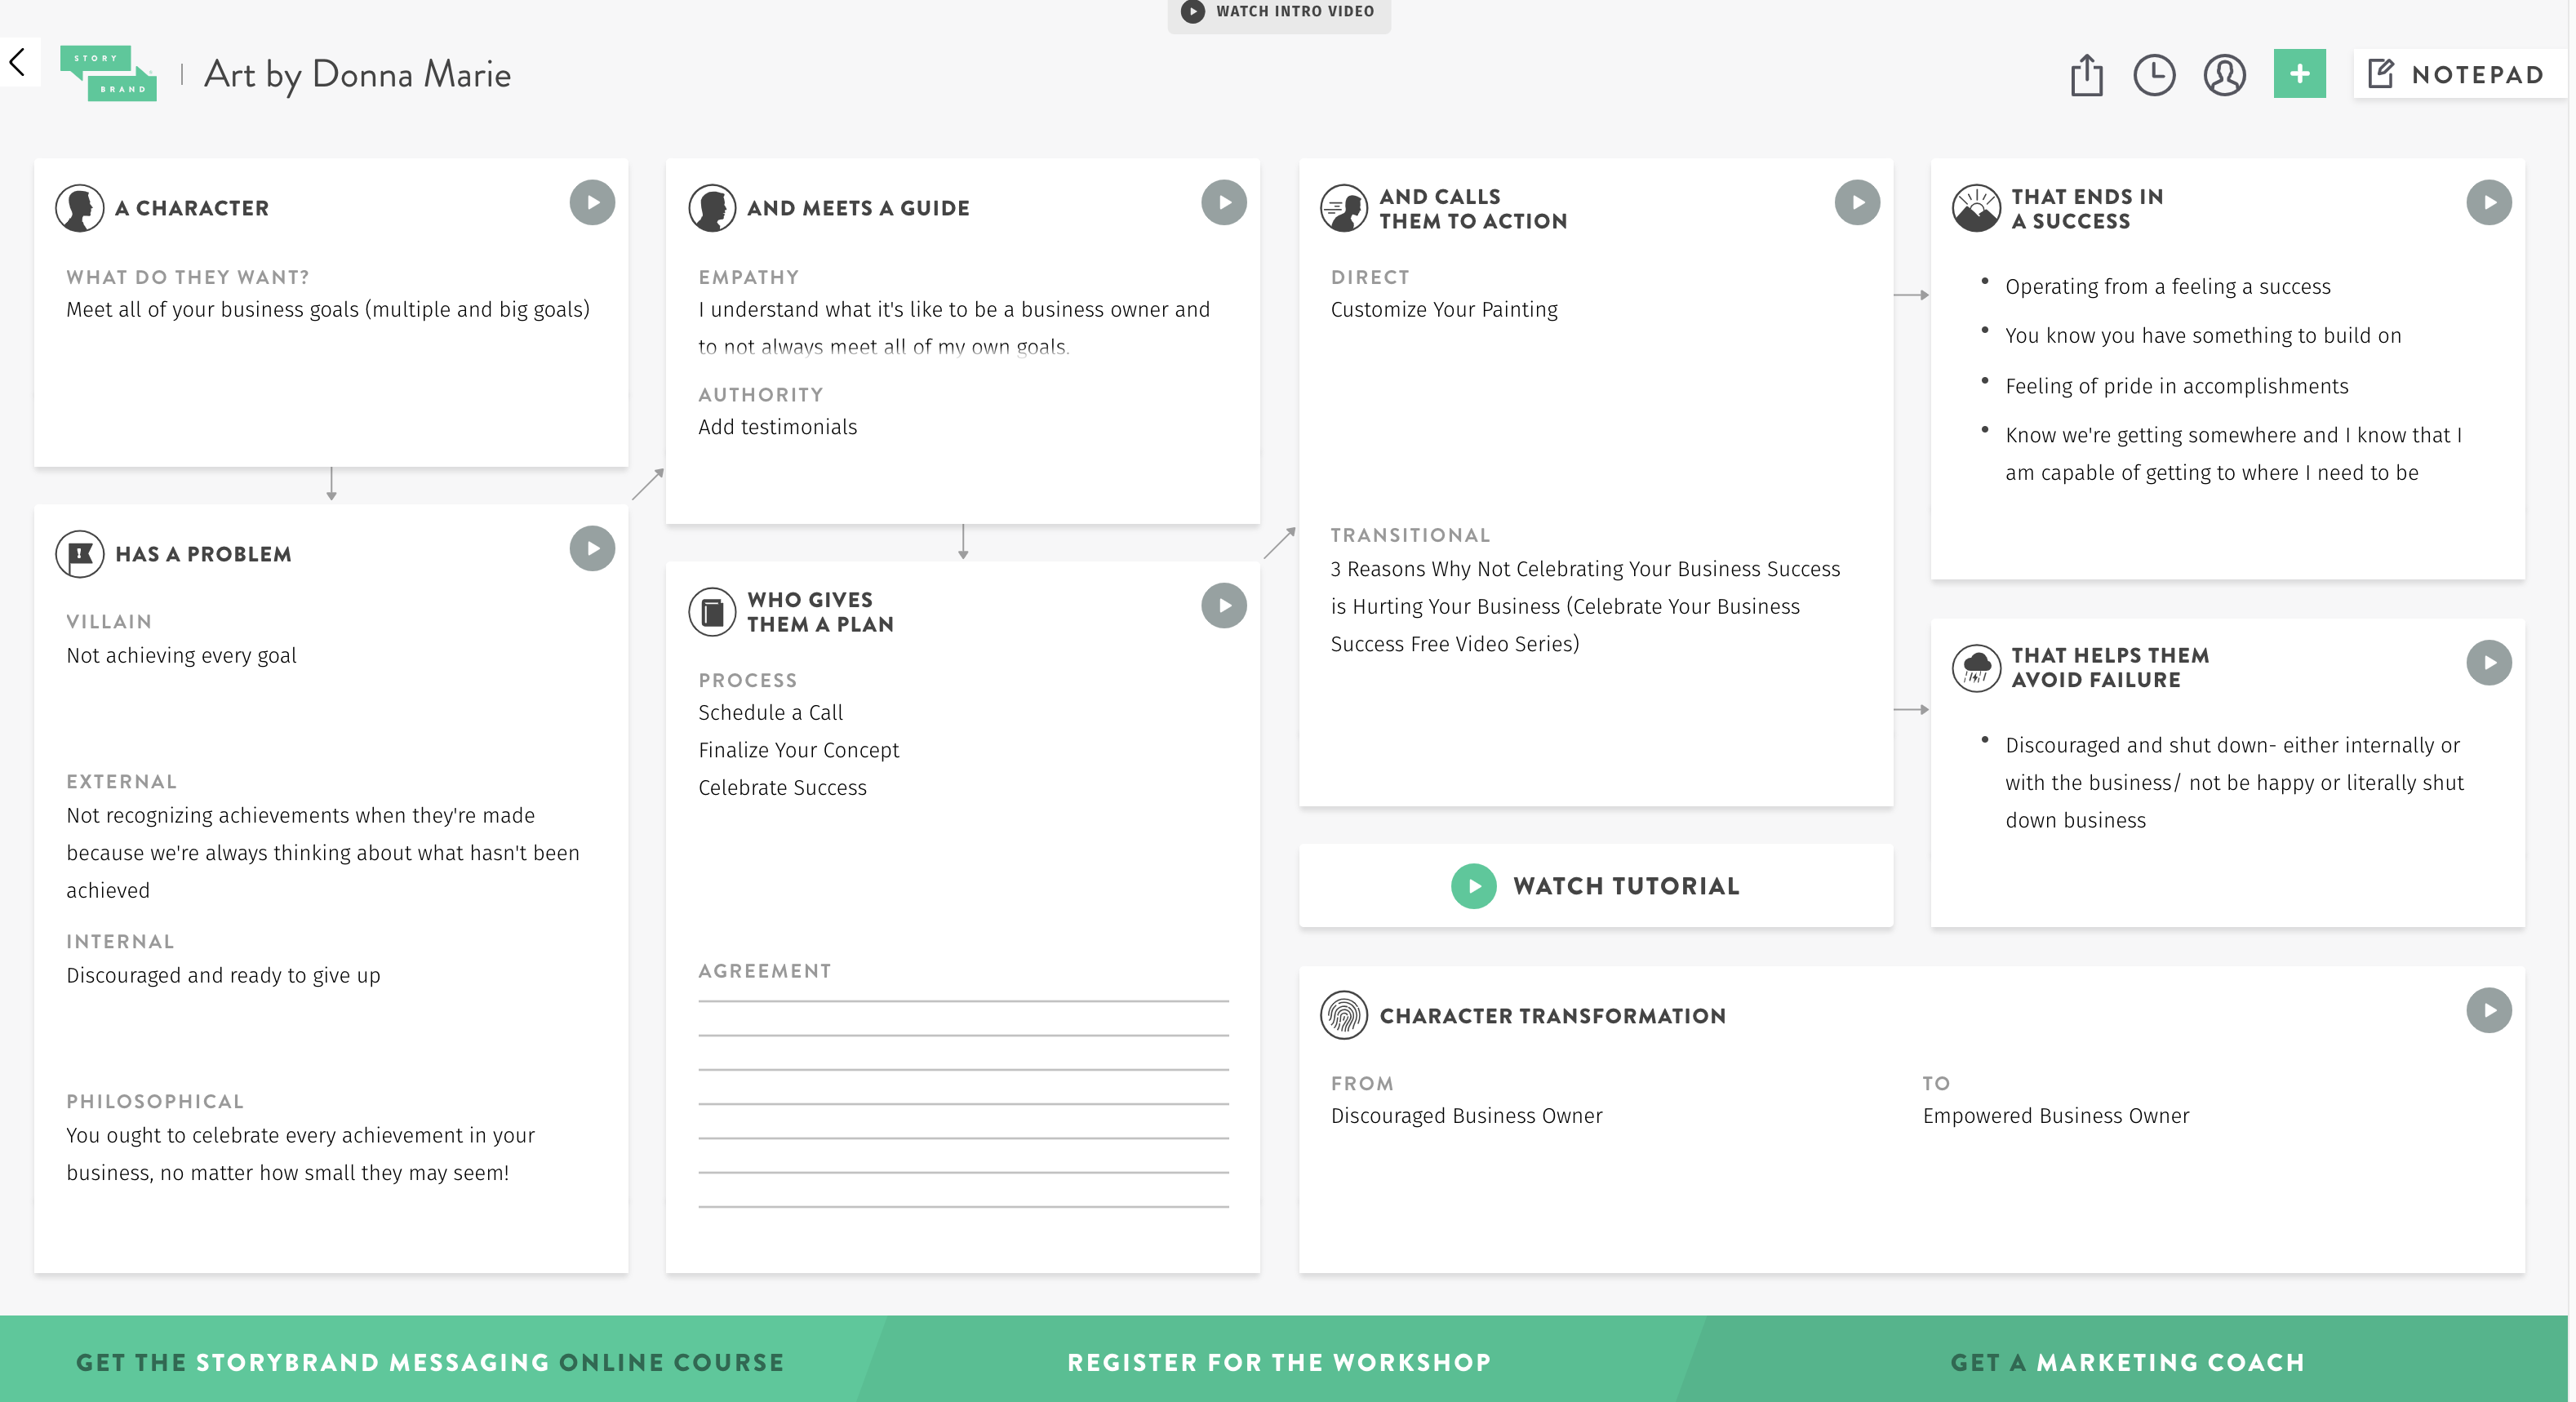Click the Character Transformation fingerprint icon
Viewport: 2576px width, 1402px height.
(x=1344, y=1015)
